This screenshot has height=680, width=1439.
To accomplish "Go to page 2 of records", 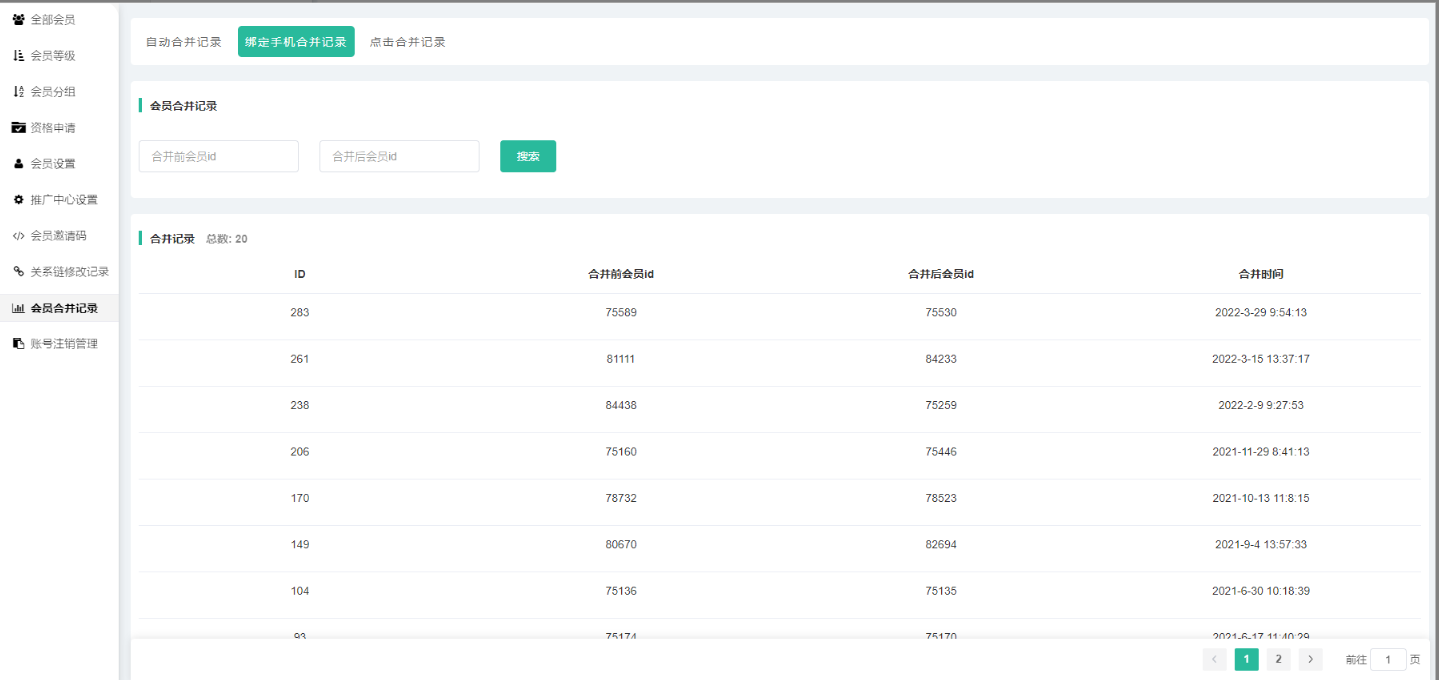I will pyautogui.click(x=1278, y=659).
